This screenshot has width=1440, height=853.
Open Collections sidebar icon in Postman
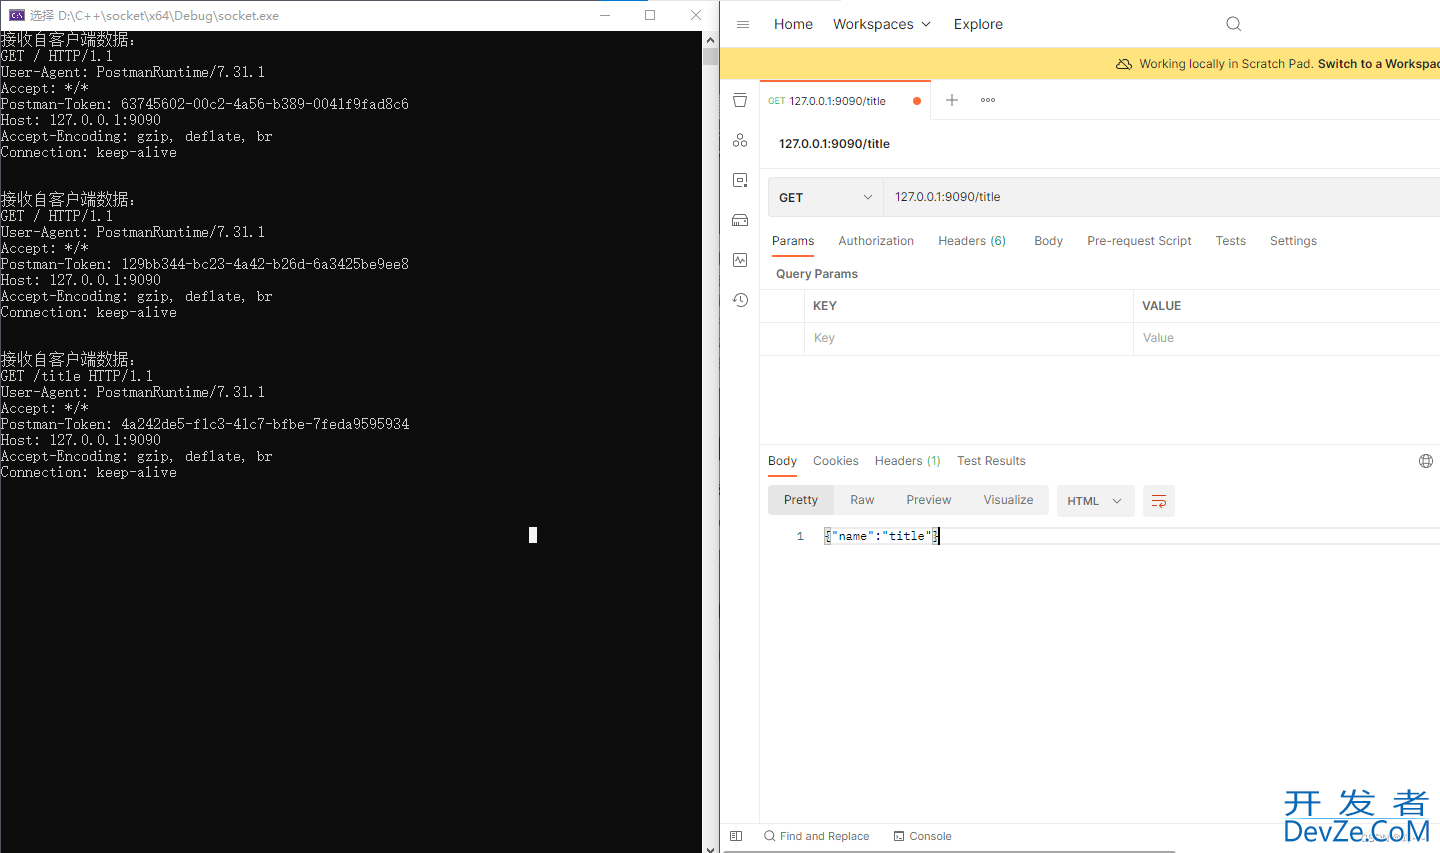(x=740, y=100)
